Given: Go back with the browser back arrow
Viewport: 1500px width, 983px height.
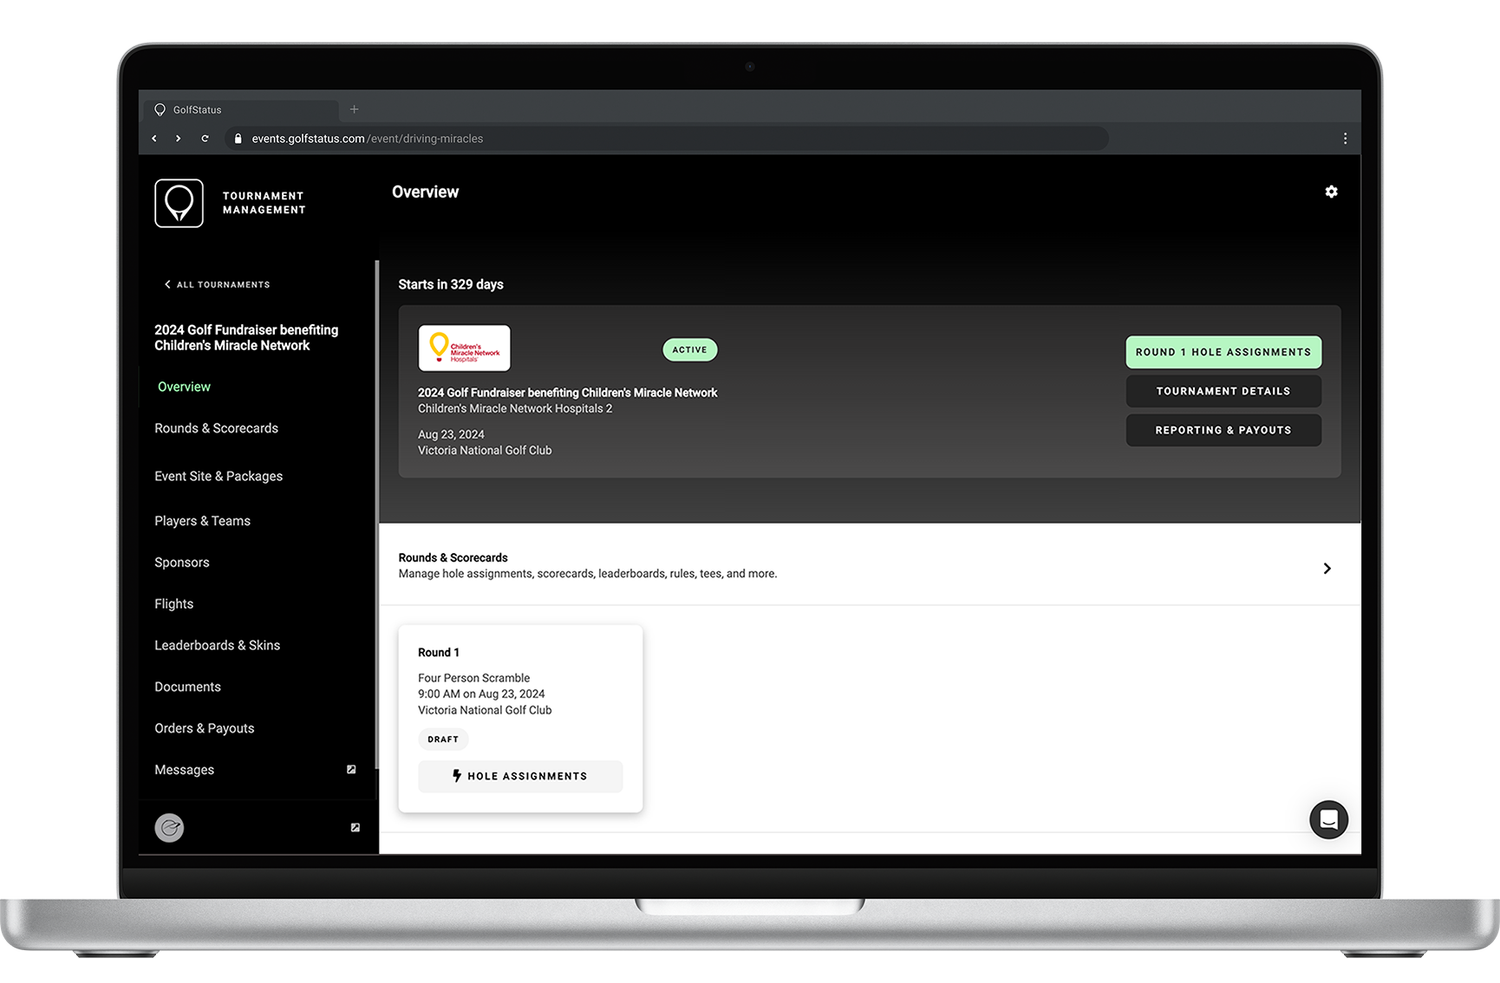Looking at the screenshot, I should (154, 138).
